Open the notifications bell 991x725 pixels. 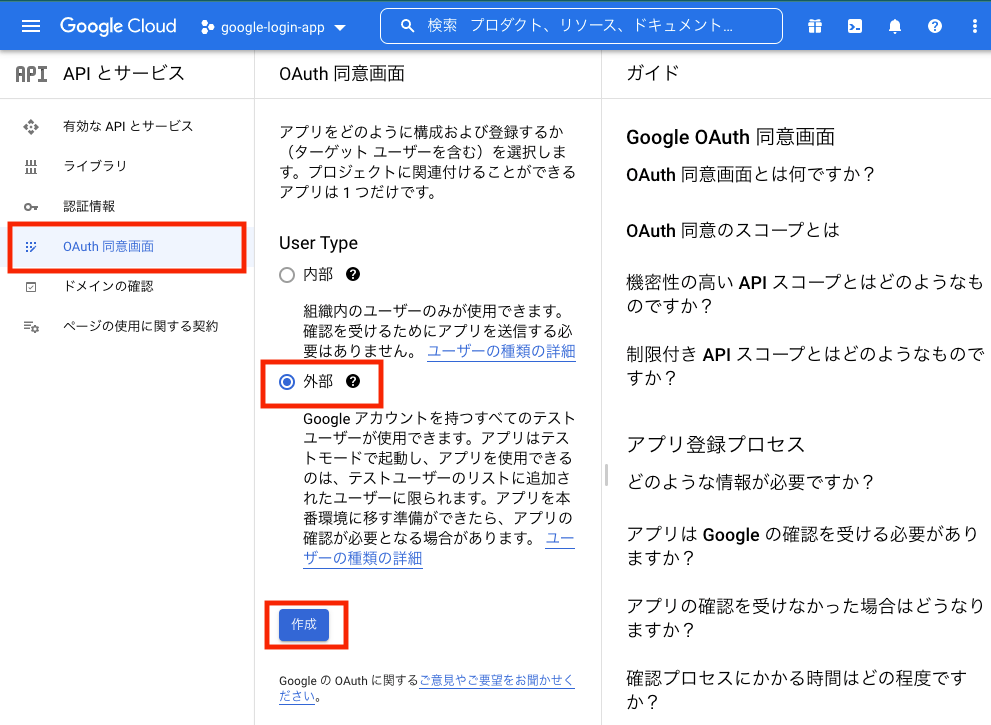[894, 26]
